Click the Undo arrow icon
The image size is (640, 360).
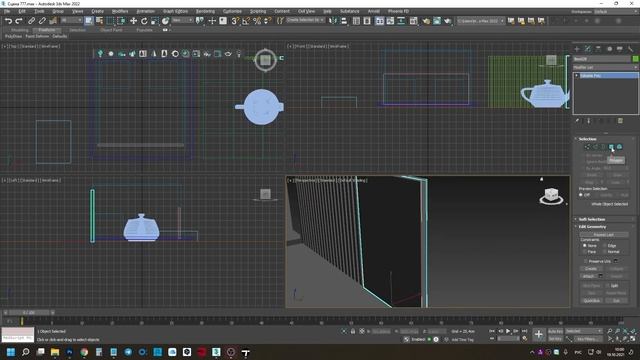click(x=8, y=21)
